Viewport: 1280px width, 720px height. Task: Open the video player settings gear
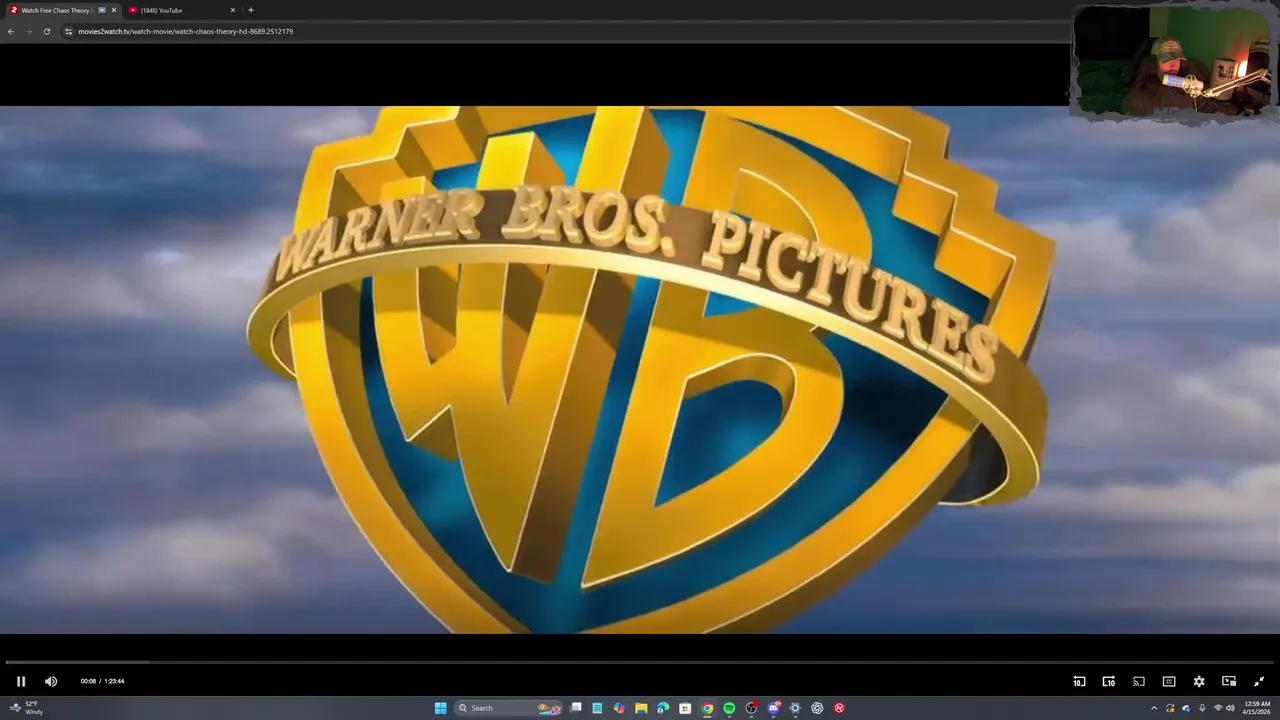click(1199, 681)
